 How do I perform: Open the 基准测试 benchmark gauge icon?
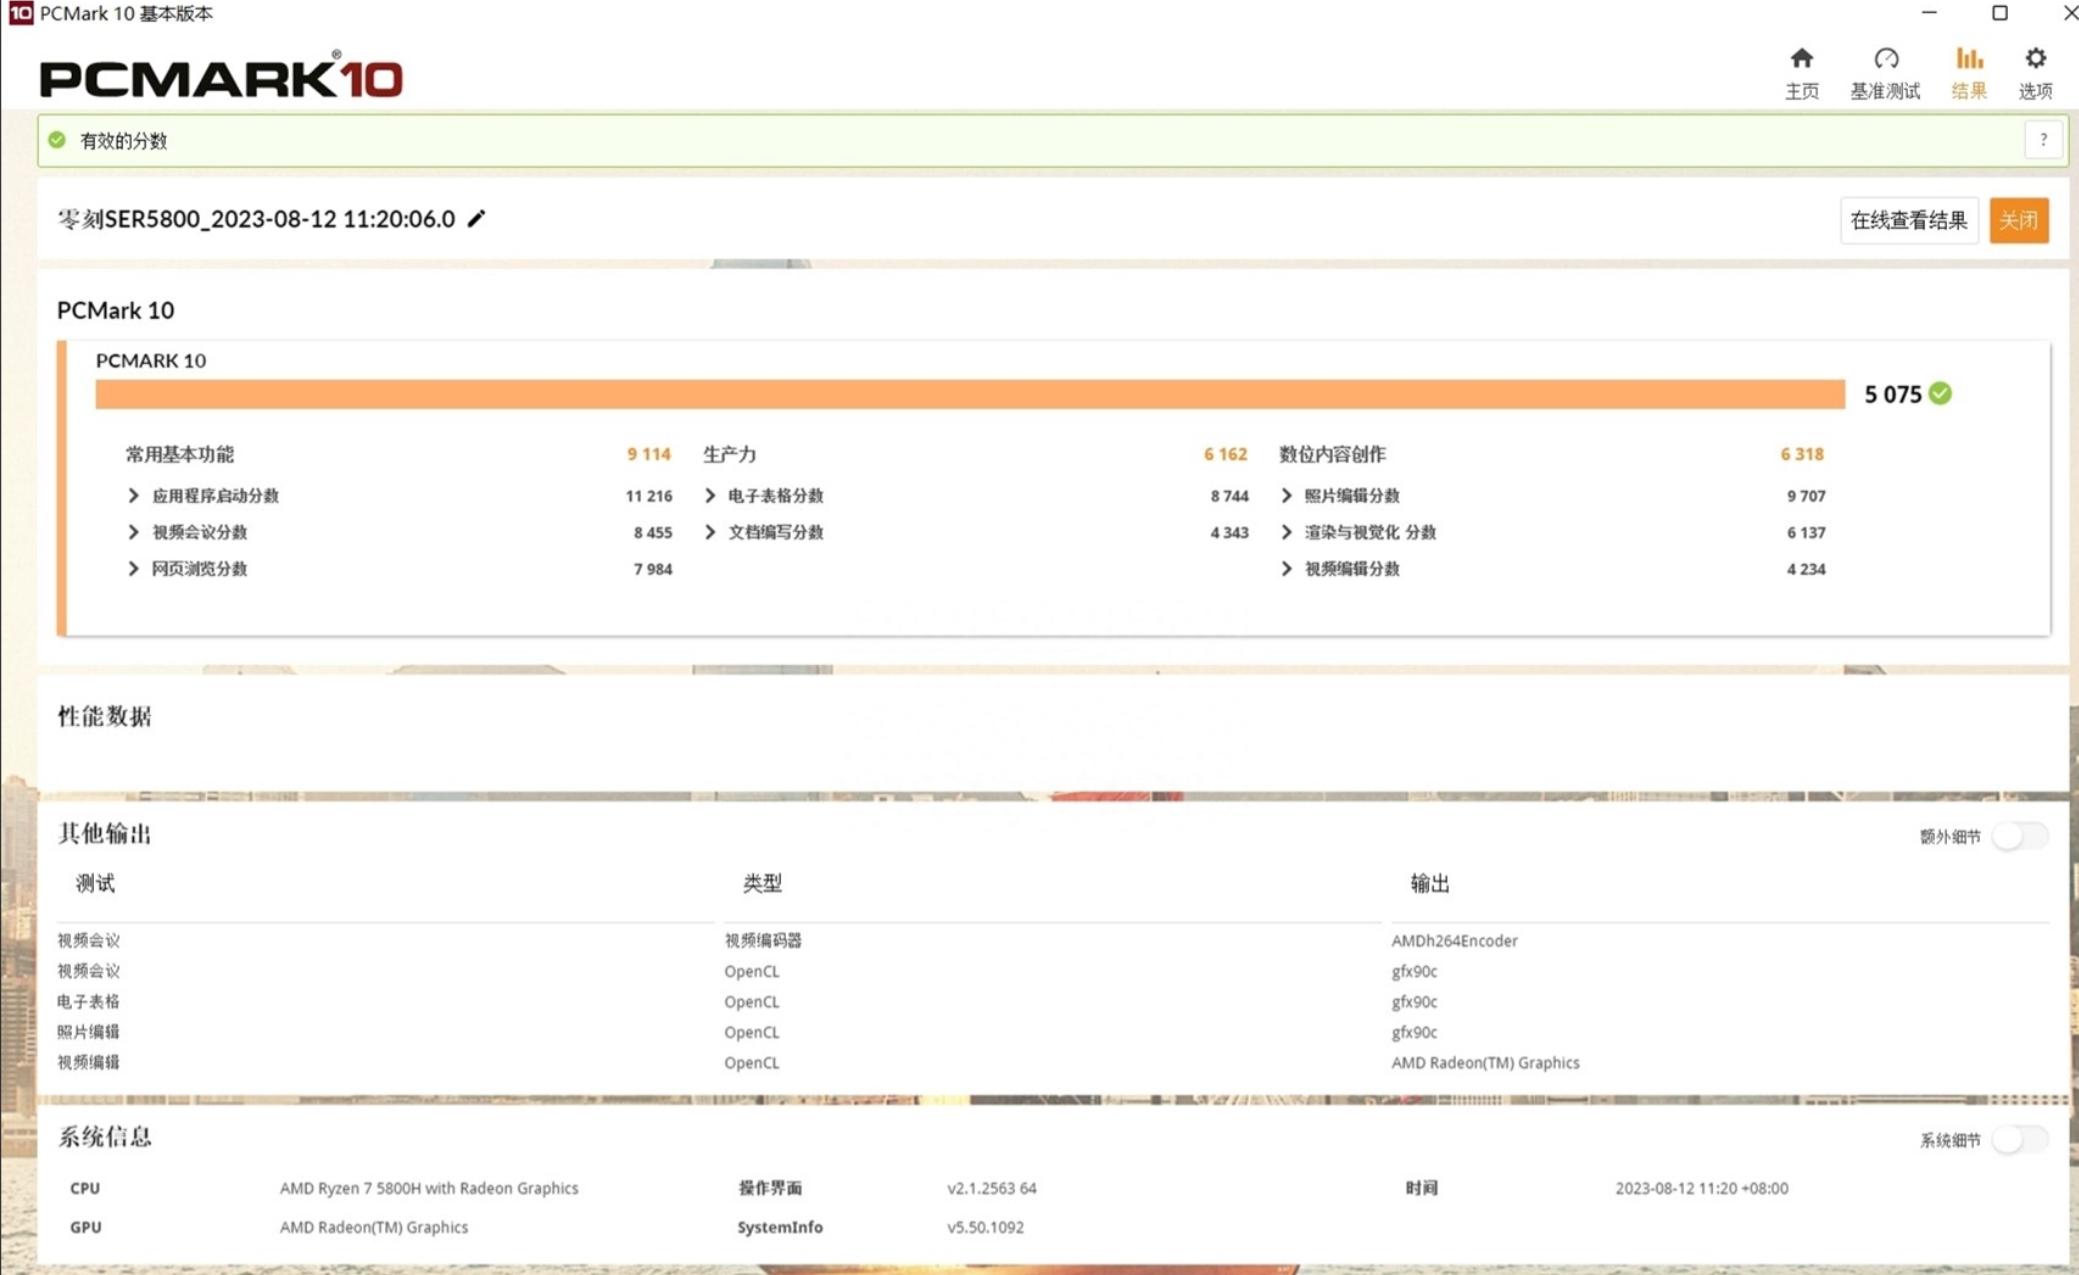pyautogui.click(x=1885, y=59)
